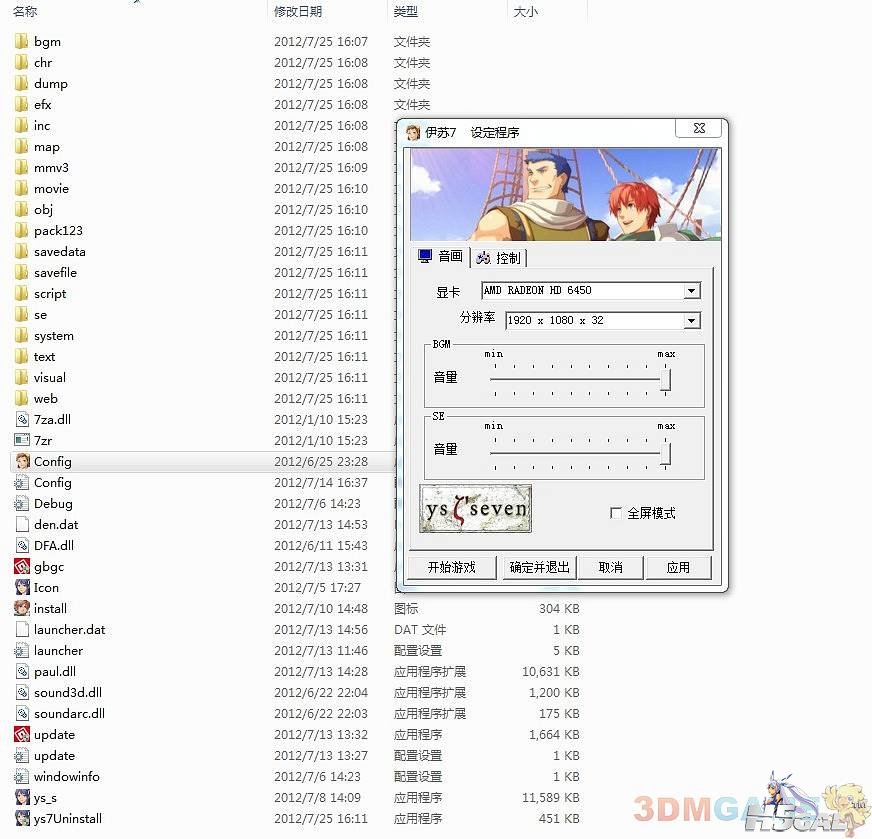Select the inc folder name
This screenshot has width=872, height=839.
42,126
